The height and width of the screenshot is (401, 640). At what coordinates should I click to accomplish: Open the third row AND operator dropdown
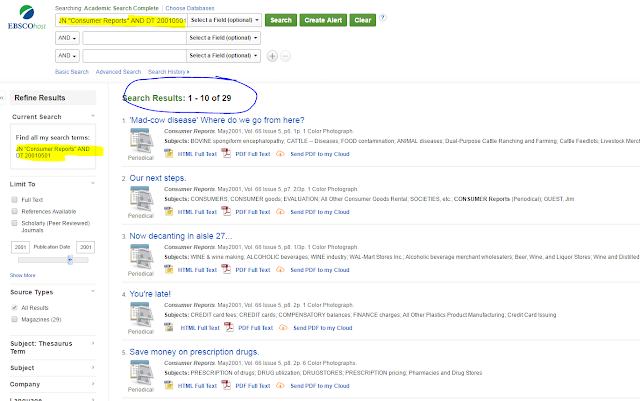tap(67, 56)
